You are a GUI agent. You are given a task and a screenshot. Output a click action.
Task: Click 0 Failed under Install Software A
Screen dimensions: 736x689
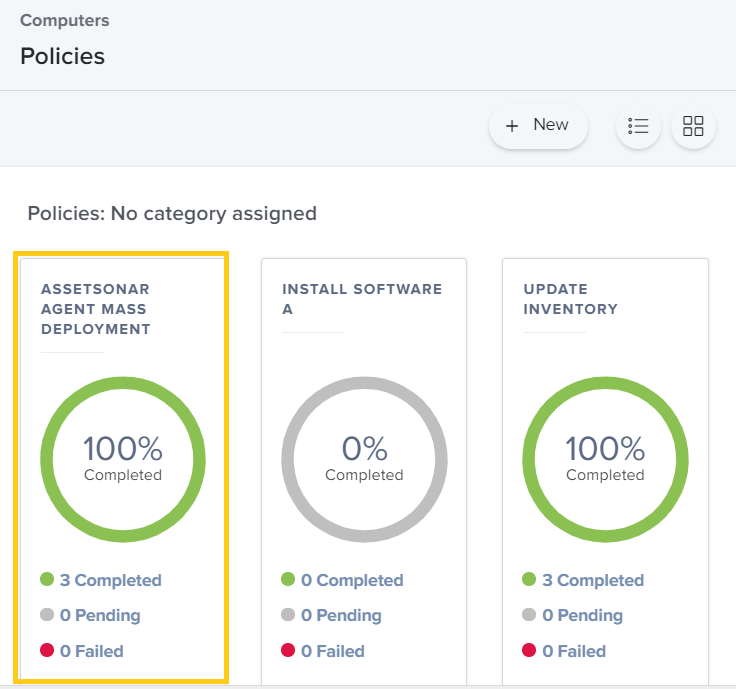pyautogui.click(x=332, y=651)
